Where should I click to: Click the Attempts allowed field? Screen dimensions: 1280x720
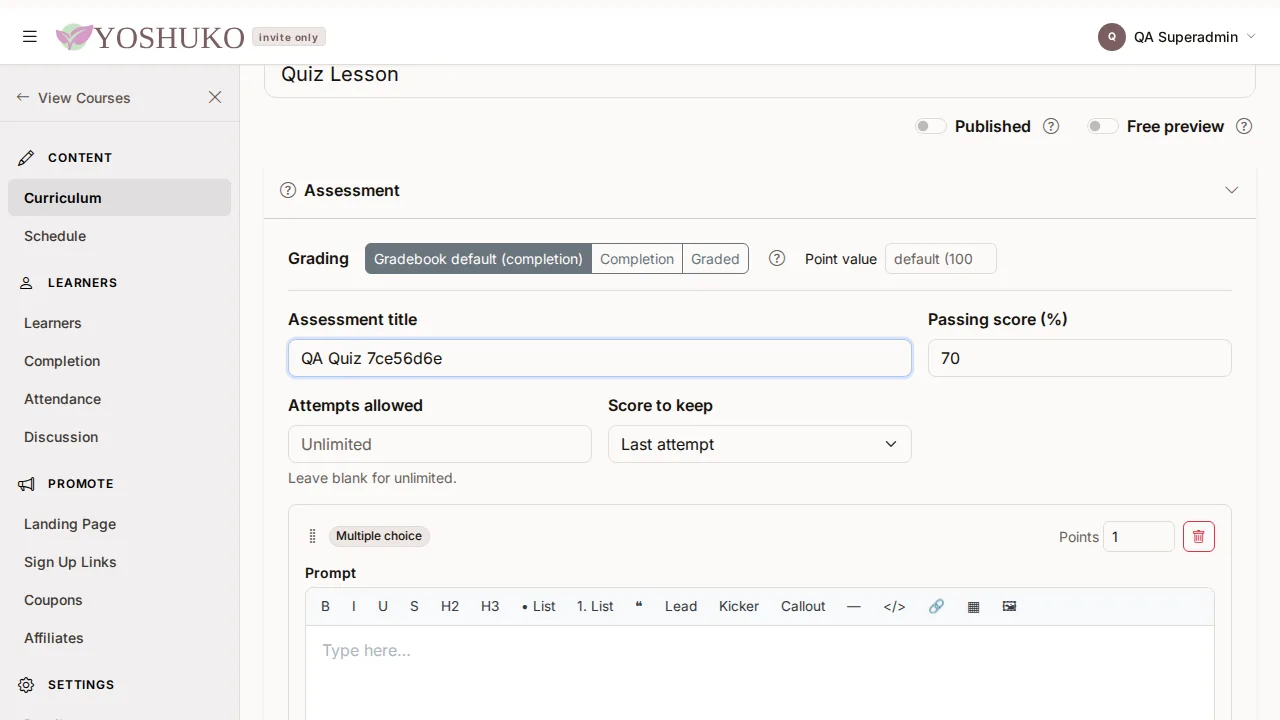[x=440, y=444]
